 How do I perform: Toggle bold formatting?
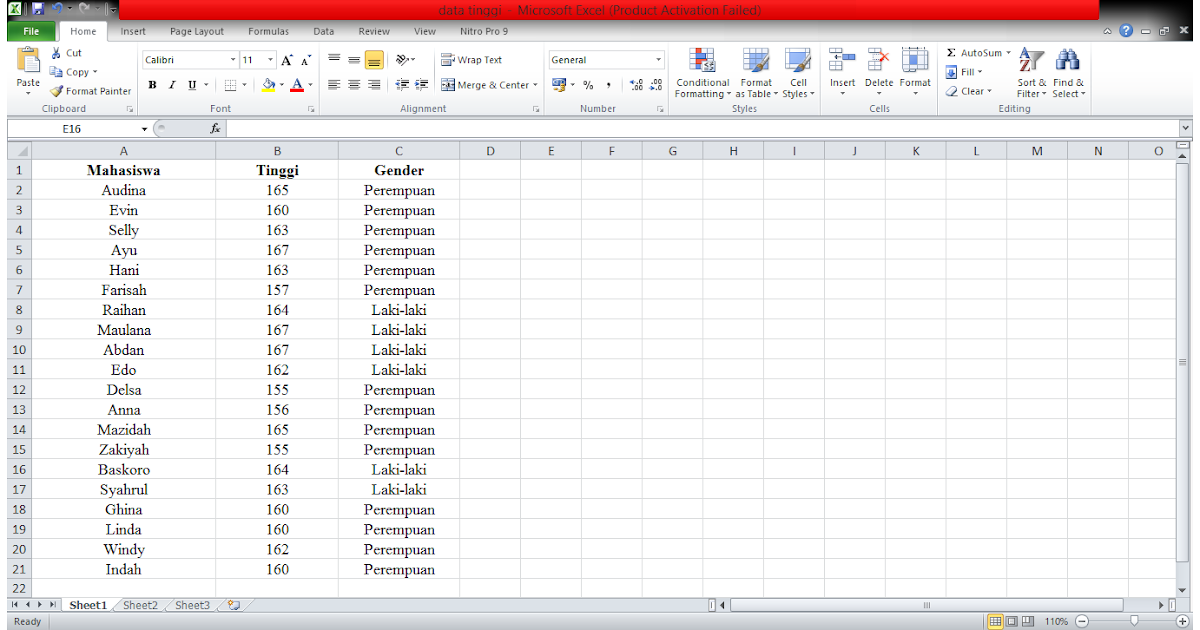152,85
